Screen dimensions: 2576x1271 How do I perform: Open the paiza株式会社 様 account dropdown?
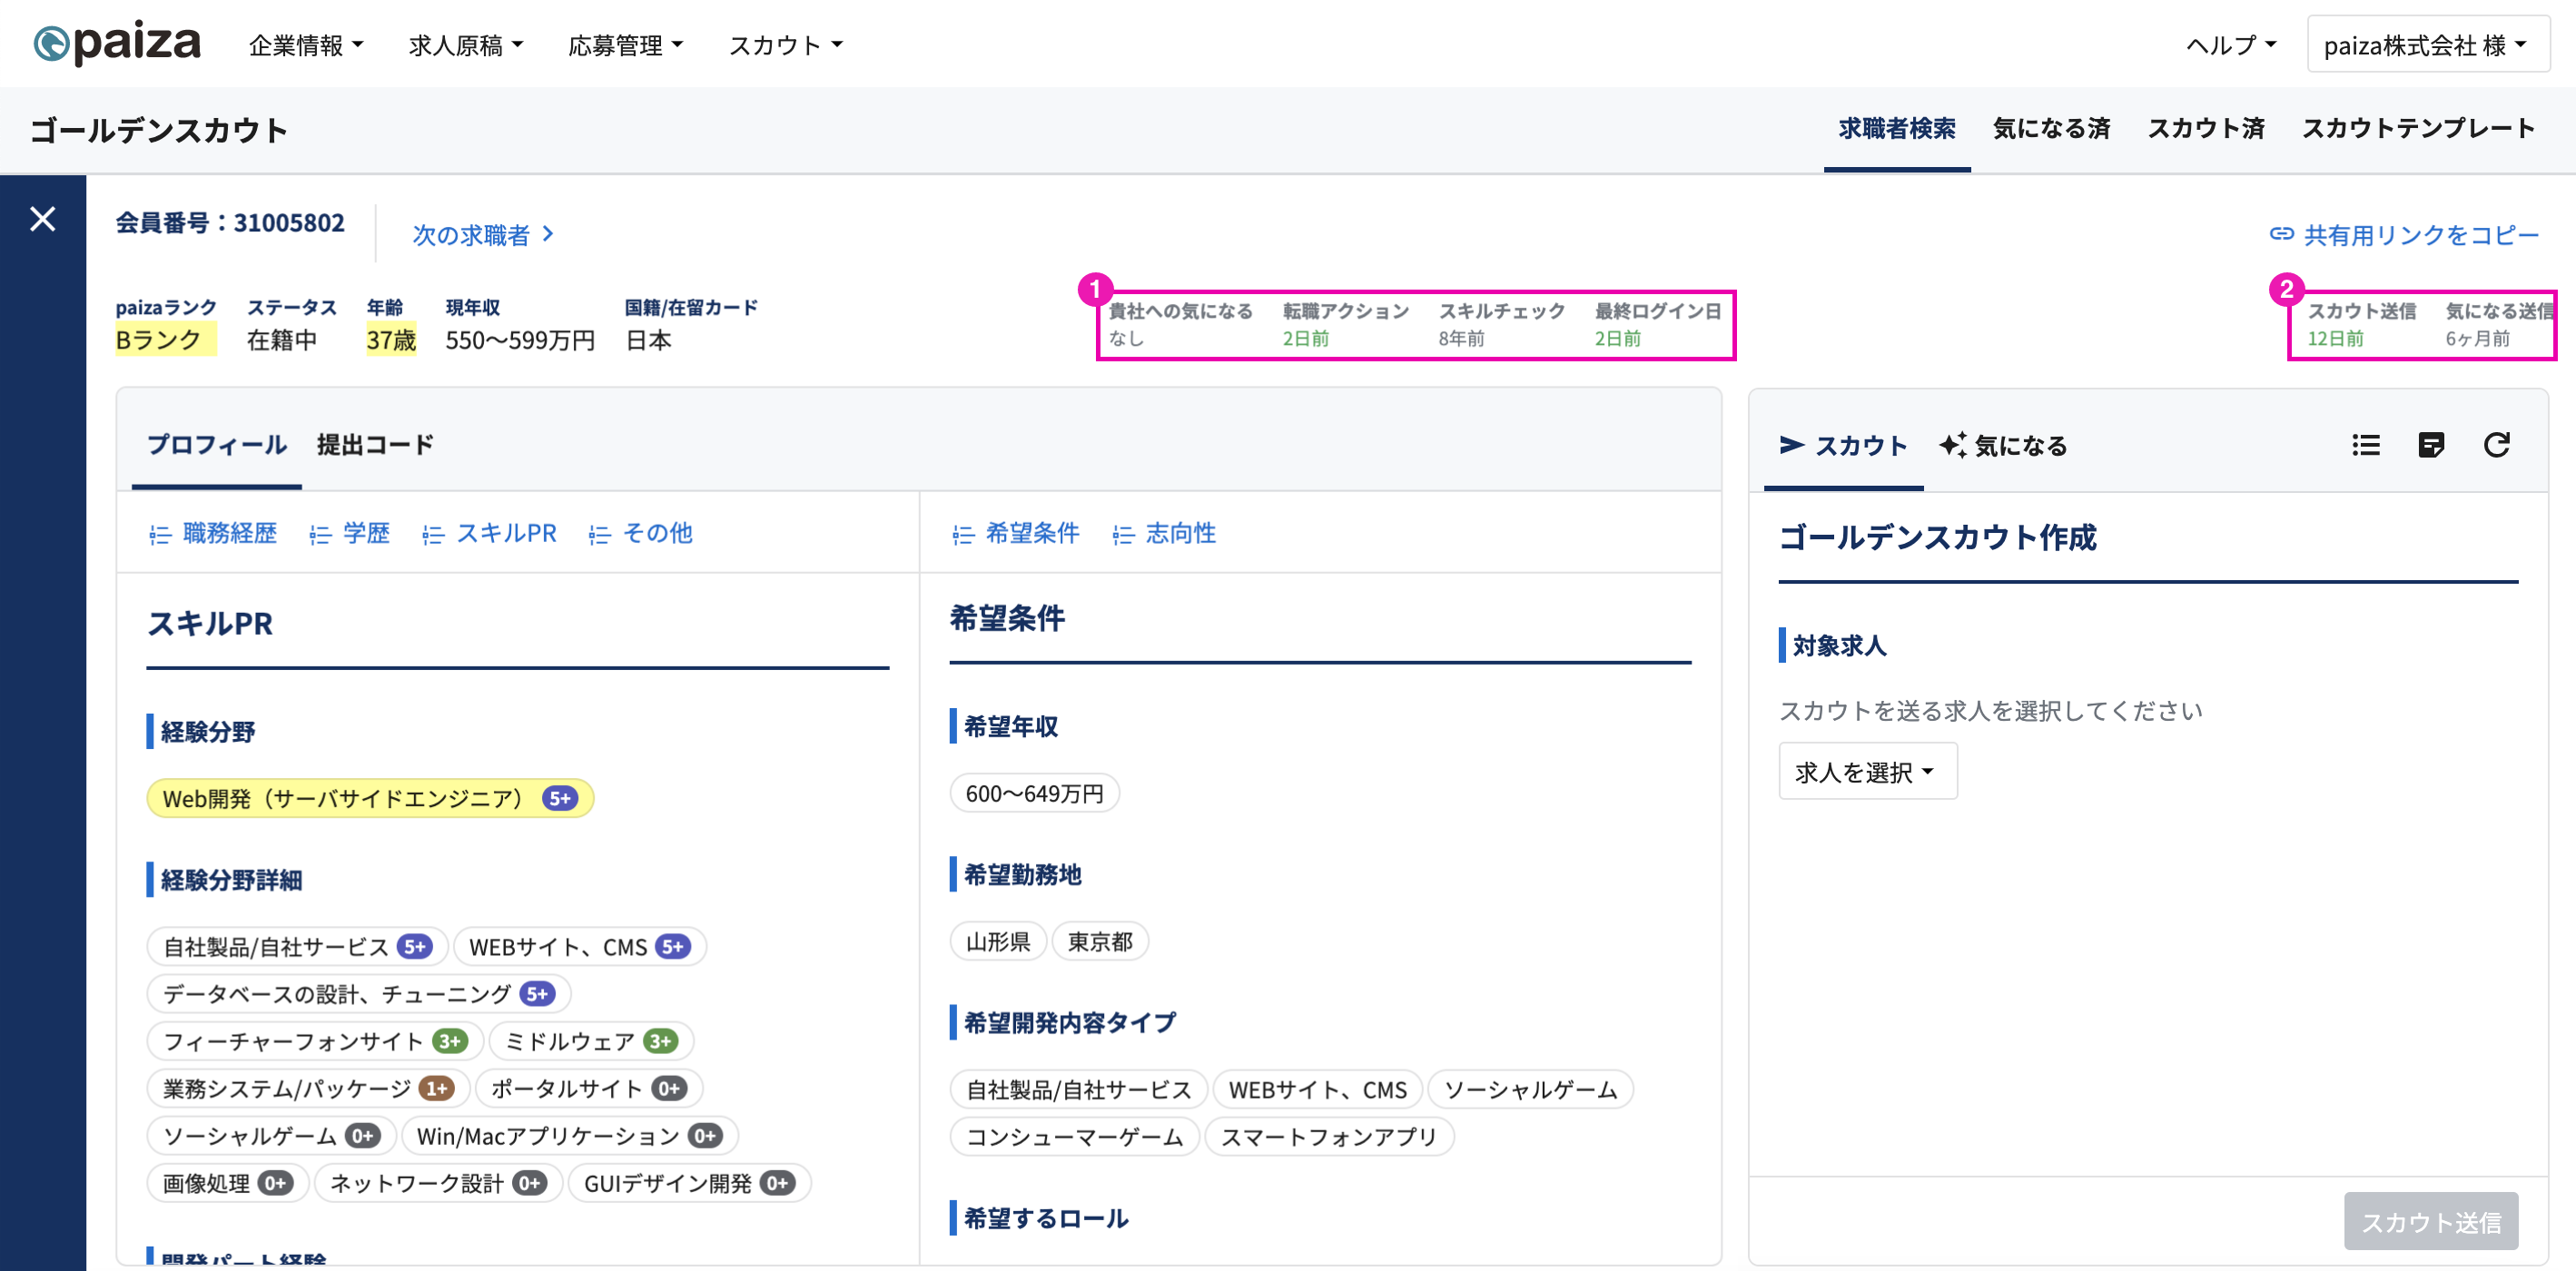coord(2427,45)
